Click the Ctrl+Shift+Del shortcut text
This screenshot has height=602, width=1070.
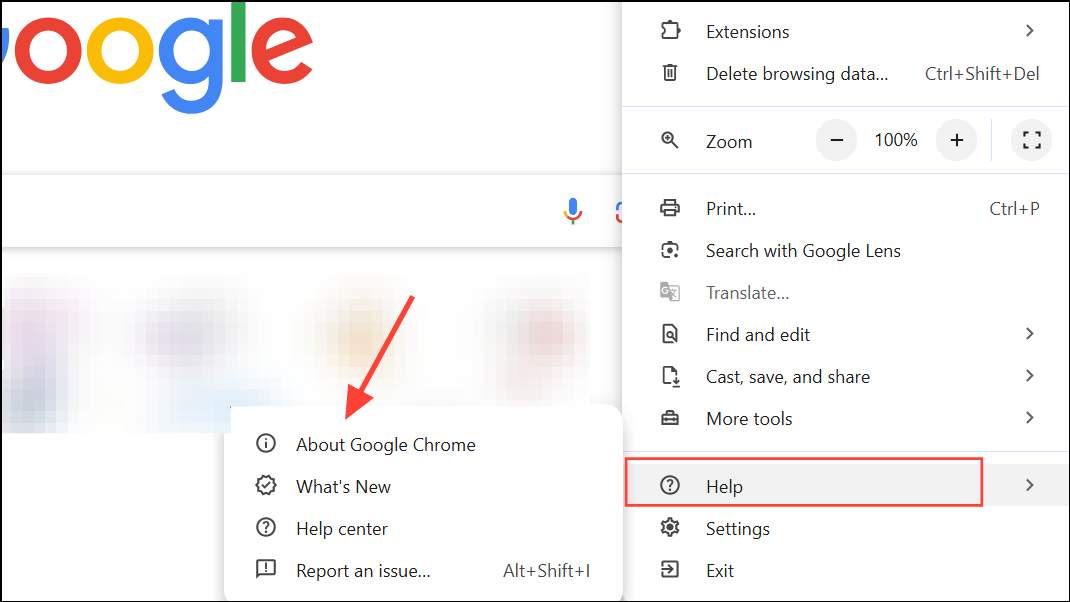[982, 73]
